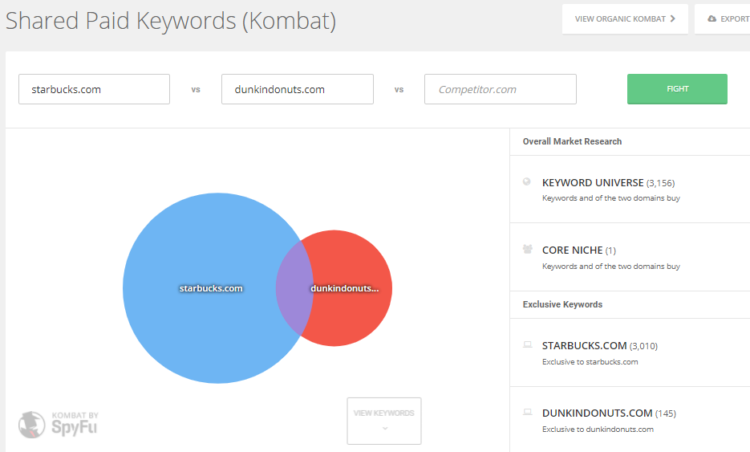
Task: Click the laptop icon beside STARBUCKS.COM
Action: tap(527, 345)
